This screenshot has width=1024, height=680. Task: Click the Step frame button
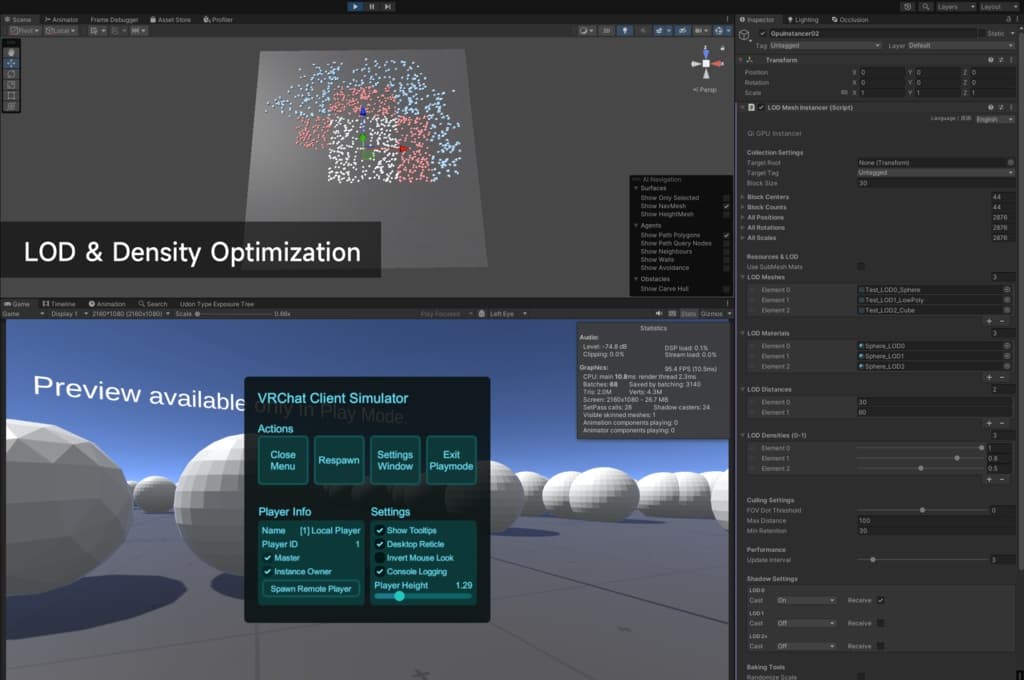pos(389,6)
